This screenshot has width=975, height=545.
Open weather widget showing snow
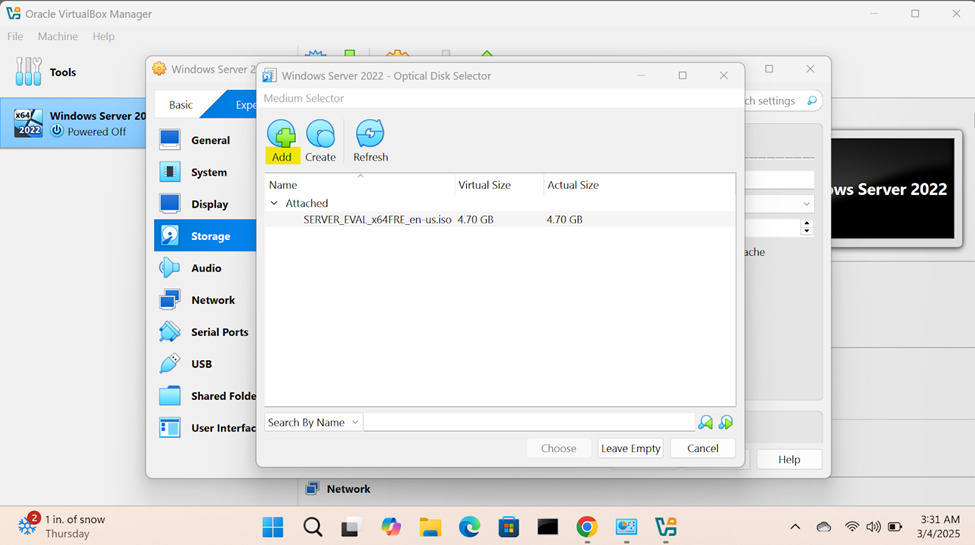62,526
